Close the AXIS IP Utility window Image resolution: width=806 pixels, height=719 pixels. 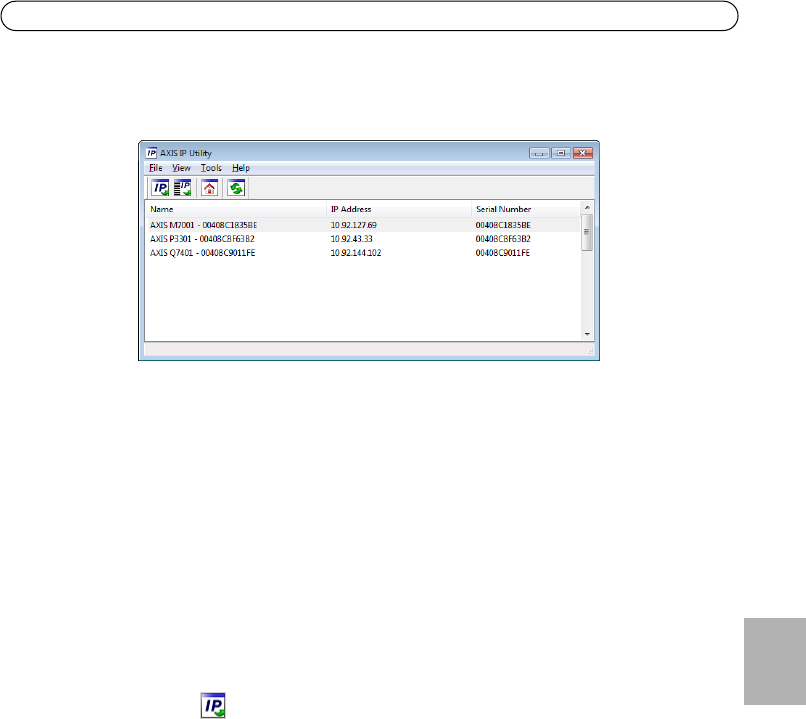tap(582, 153)
